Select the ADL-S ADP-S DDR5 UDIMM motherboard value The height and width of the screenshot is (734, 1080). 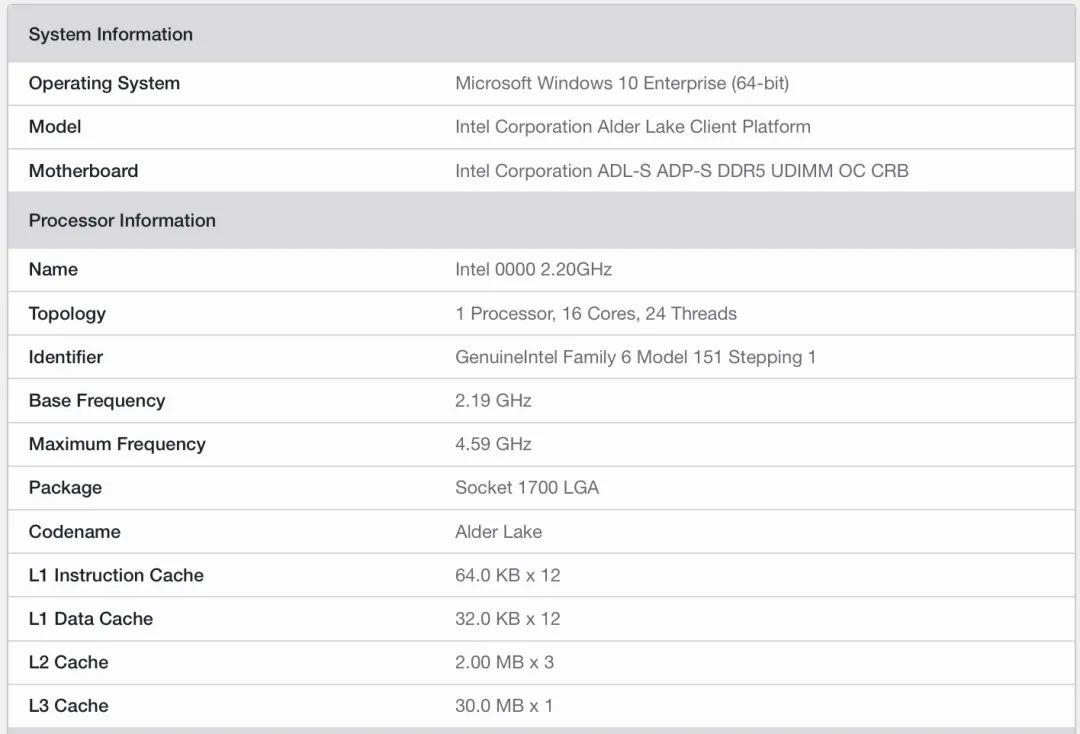coord(681,171)
